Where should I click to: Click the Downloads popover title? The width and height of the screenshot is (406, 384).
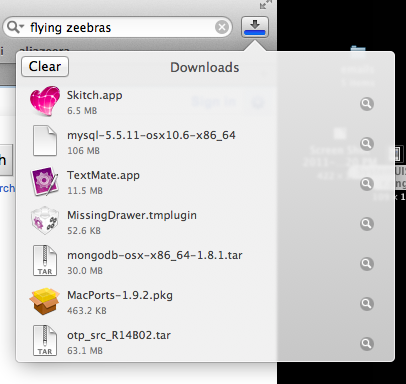point(205,68)
